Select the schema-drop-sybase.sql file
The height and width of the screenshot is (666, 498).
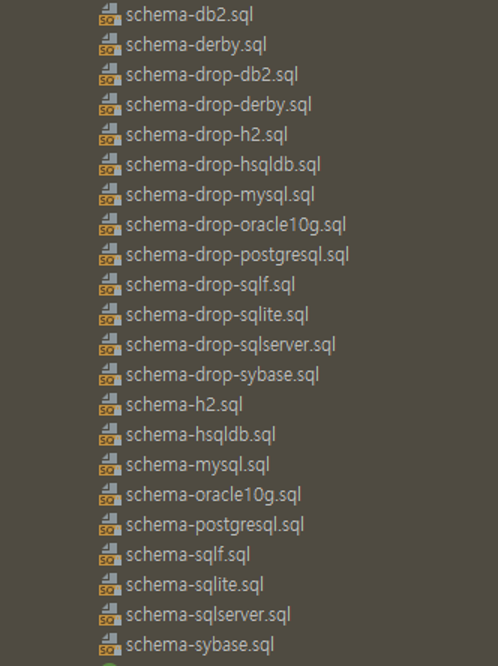click(222, 375)
